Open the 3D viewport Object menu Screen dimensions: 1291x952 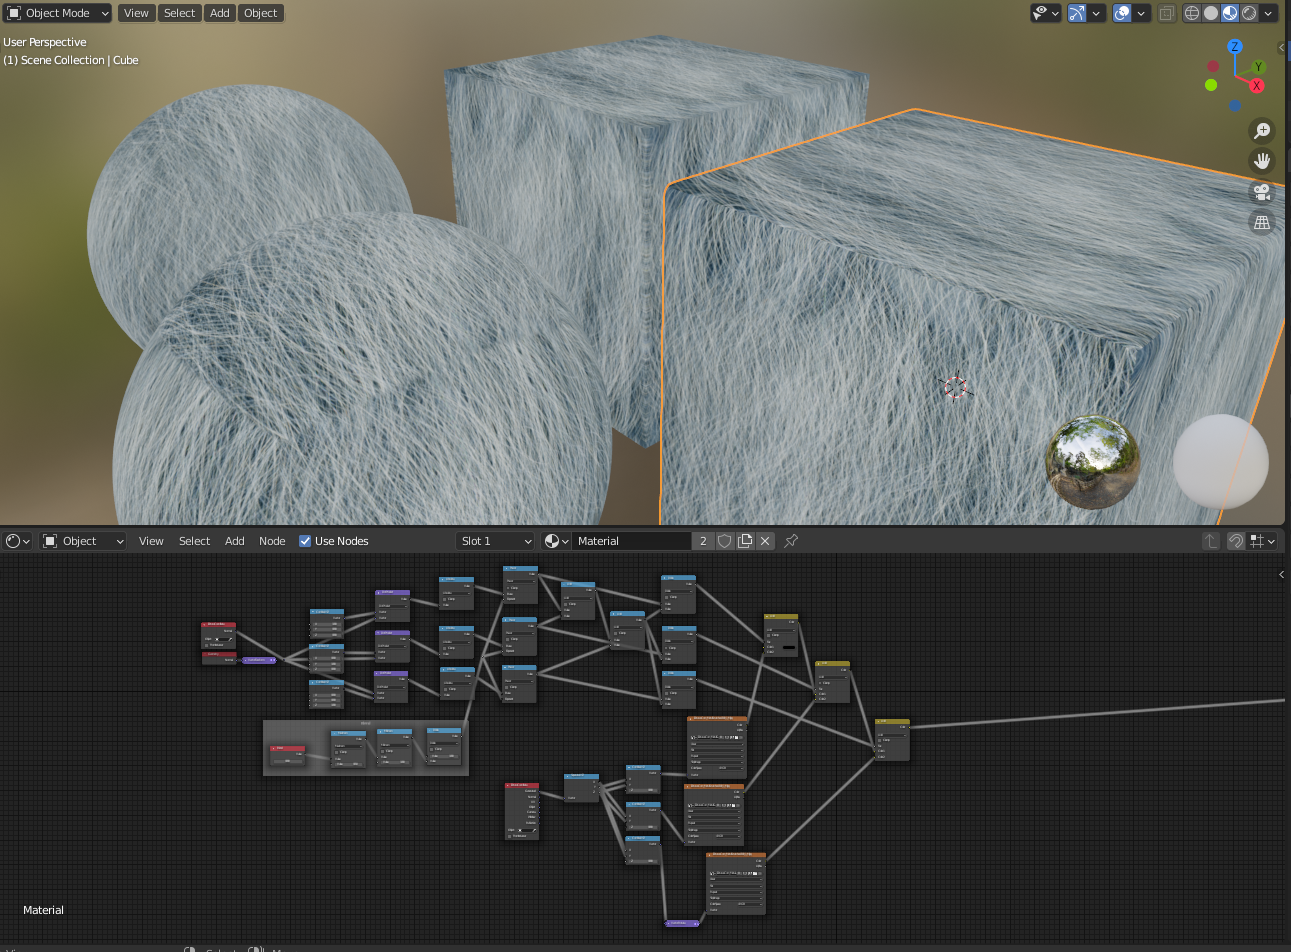pos(261,13)
